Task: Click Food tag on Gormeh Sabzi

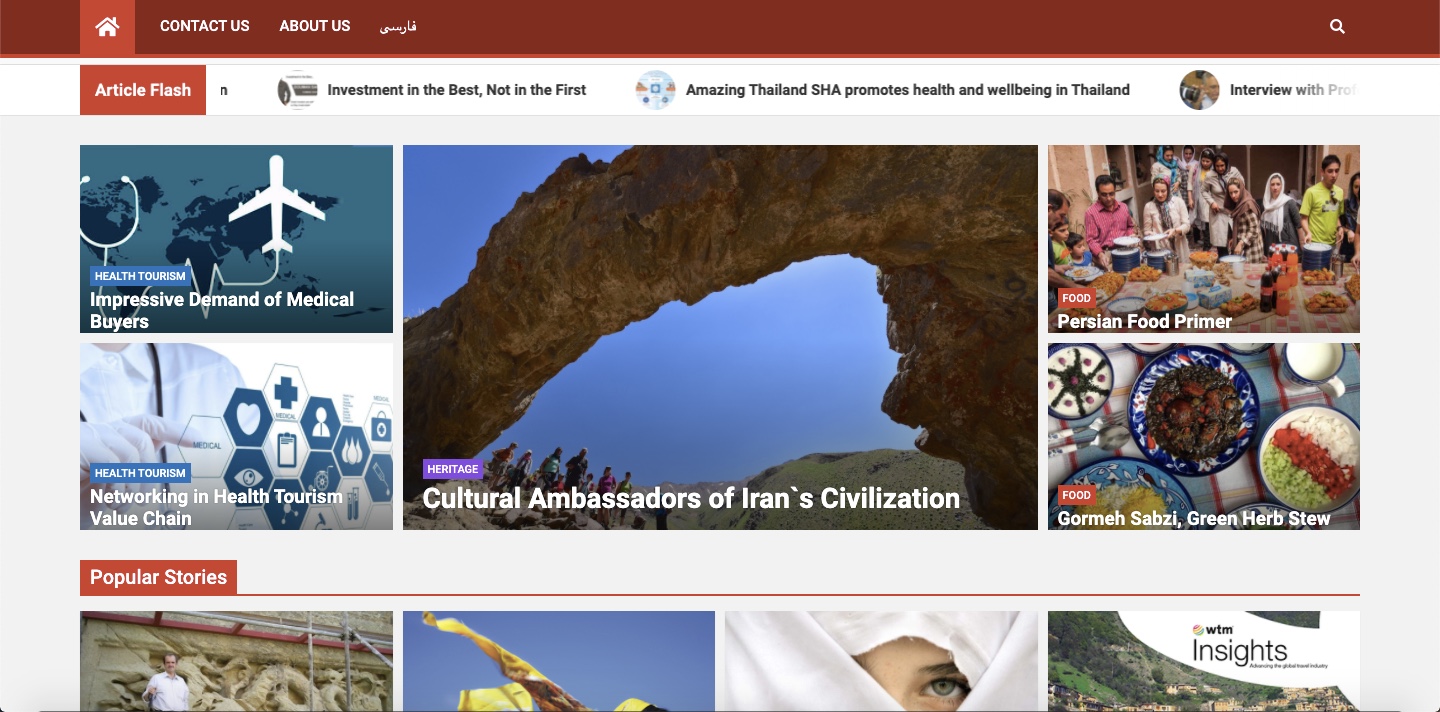Action: pyautogui.click(x=1076, y=495)
